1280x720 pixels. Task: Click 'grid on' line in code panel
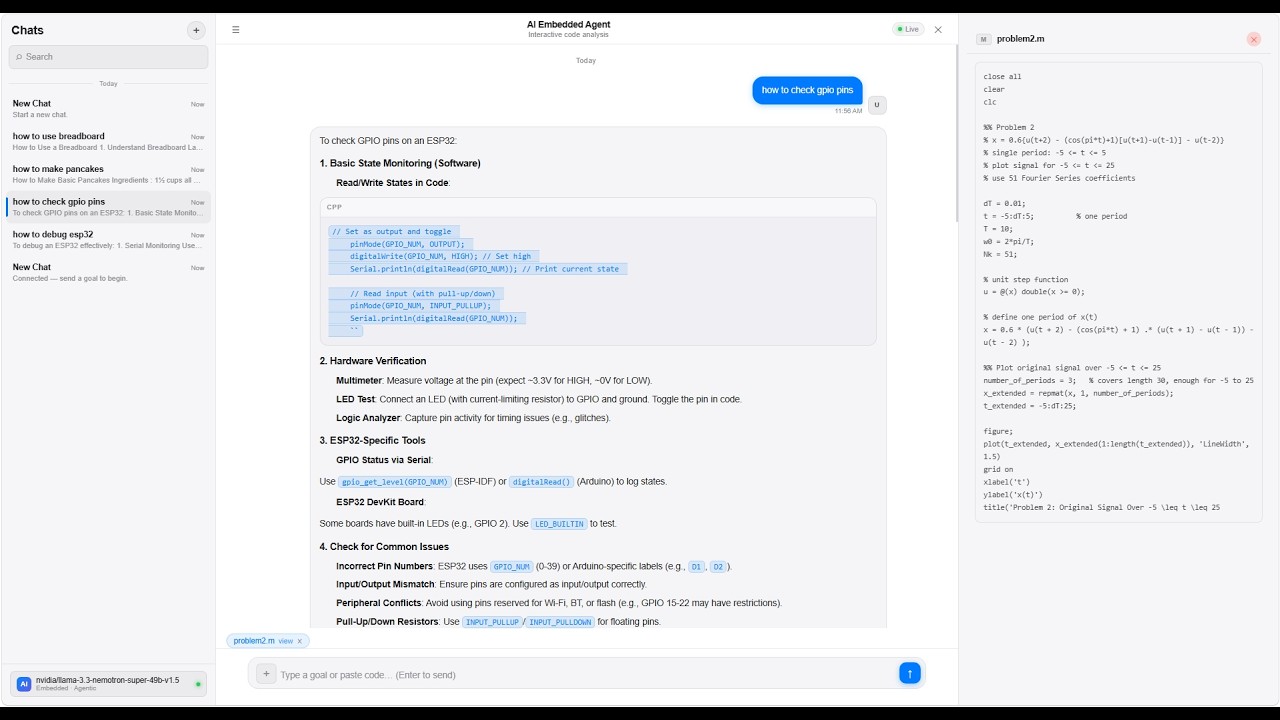coord(998,469)
